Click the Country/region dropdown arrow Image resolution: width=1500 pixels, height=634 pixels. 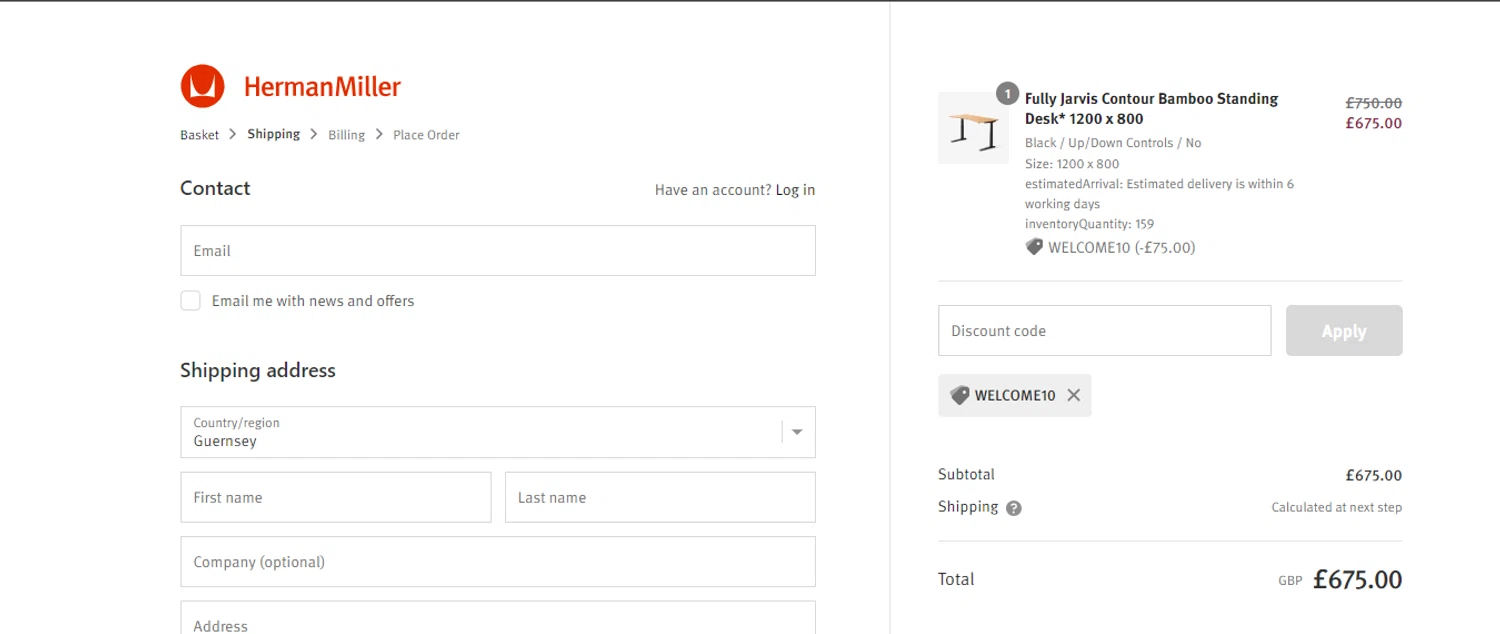[x=797, y=432]
